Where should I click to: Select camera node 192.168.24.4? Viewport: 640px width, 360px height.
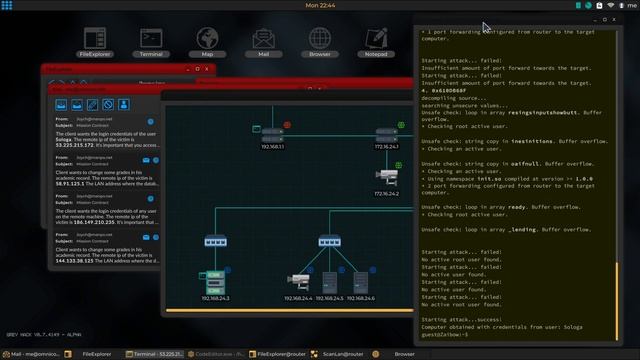[298, 282]
